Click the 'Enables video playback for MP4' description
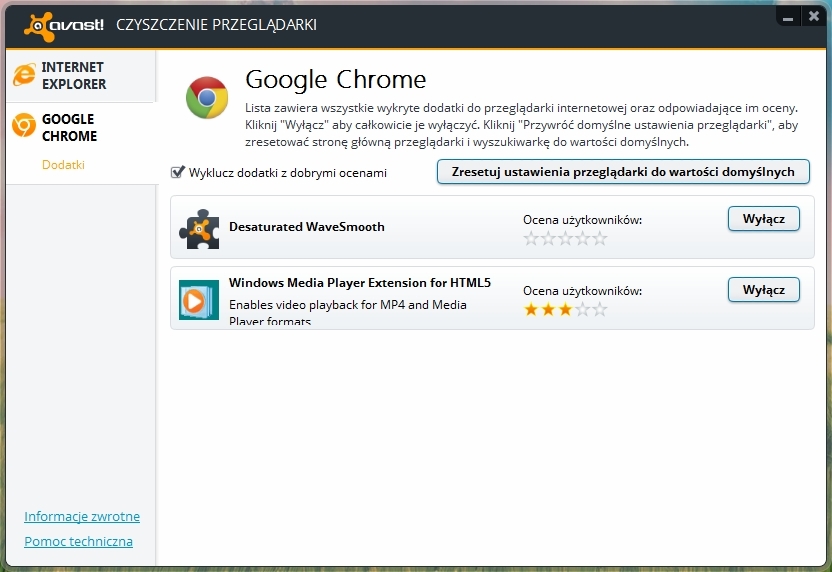 tap(348, 313)
